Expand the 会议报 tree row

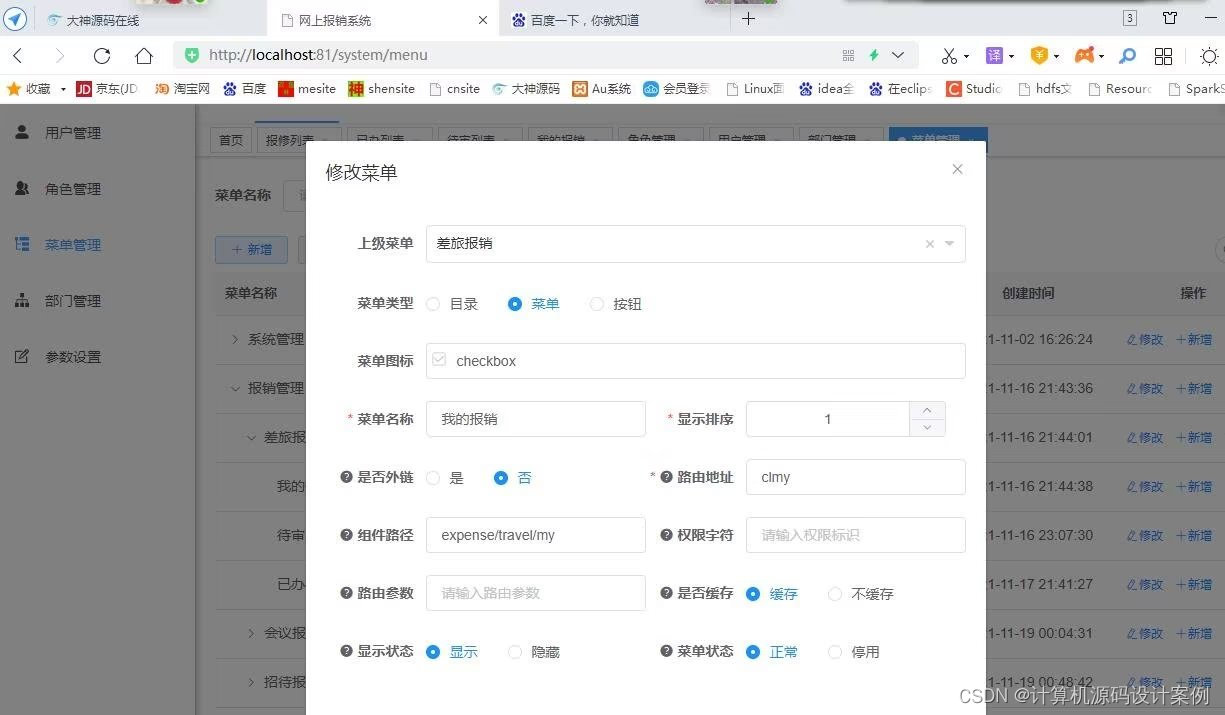tap(251, 633)
